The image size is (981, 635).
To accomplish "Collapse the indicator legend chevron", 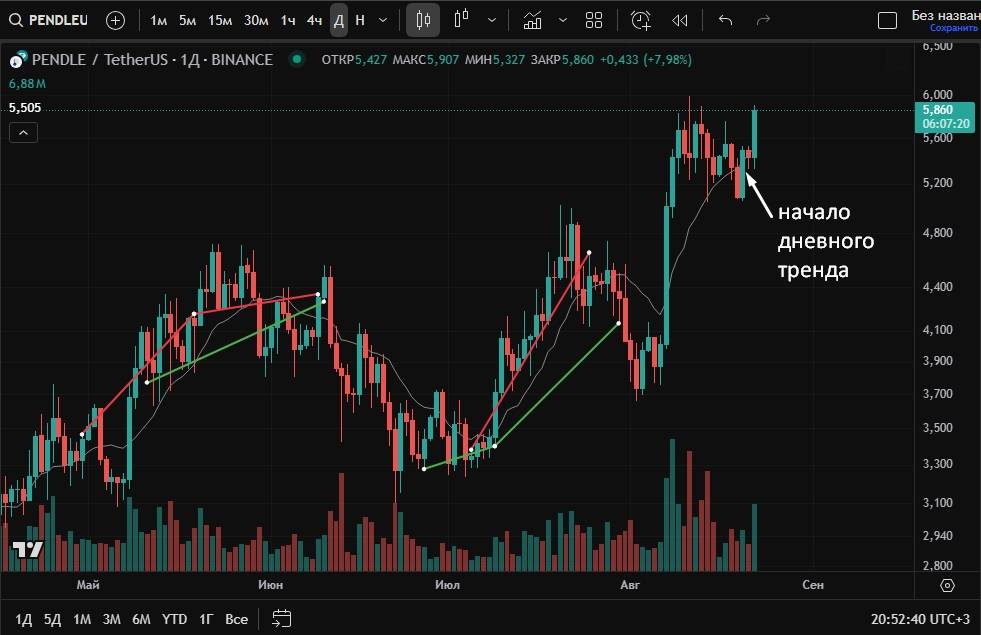I will tap(24, 132).
